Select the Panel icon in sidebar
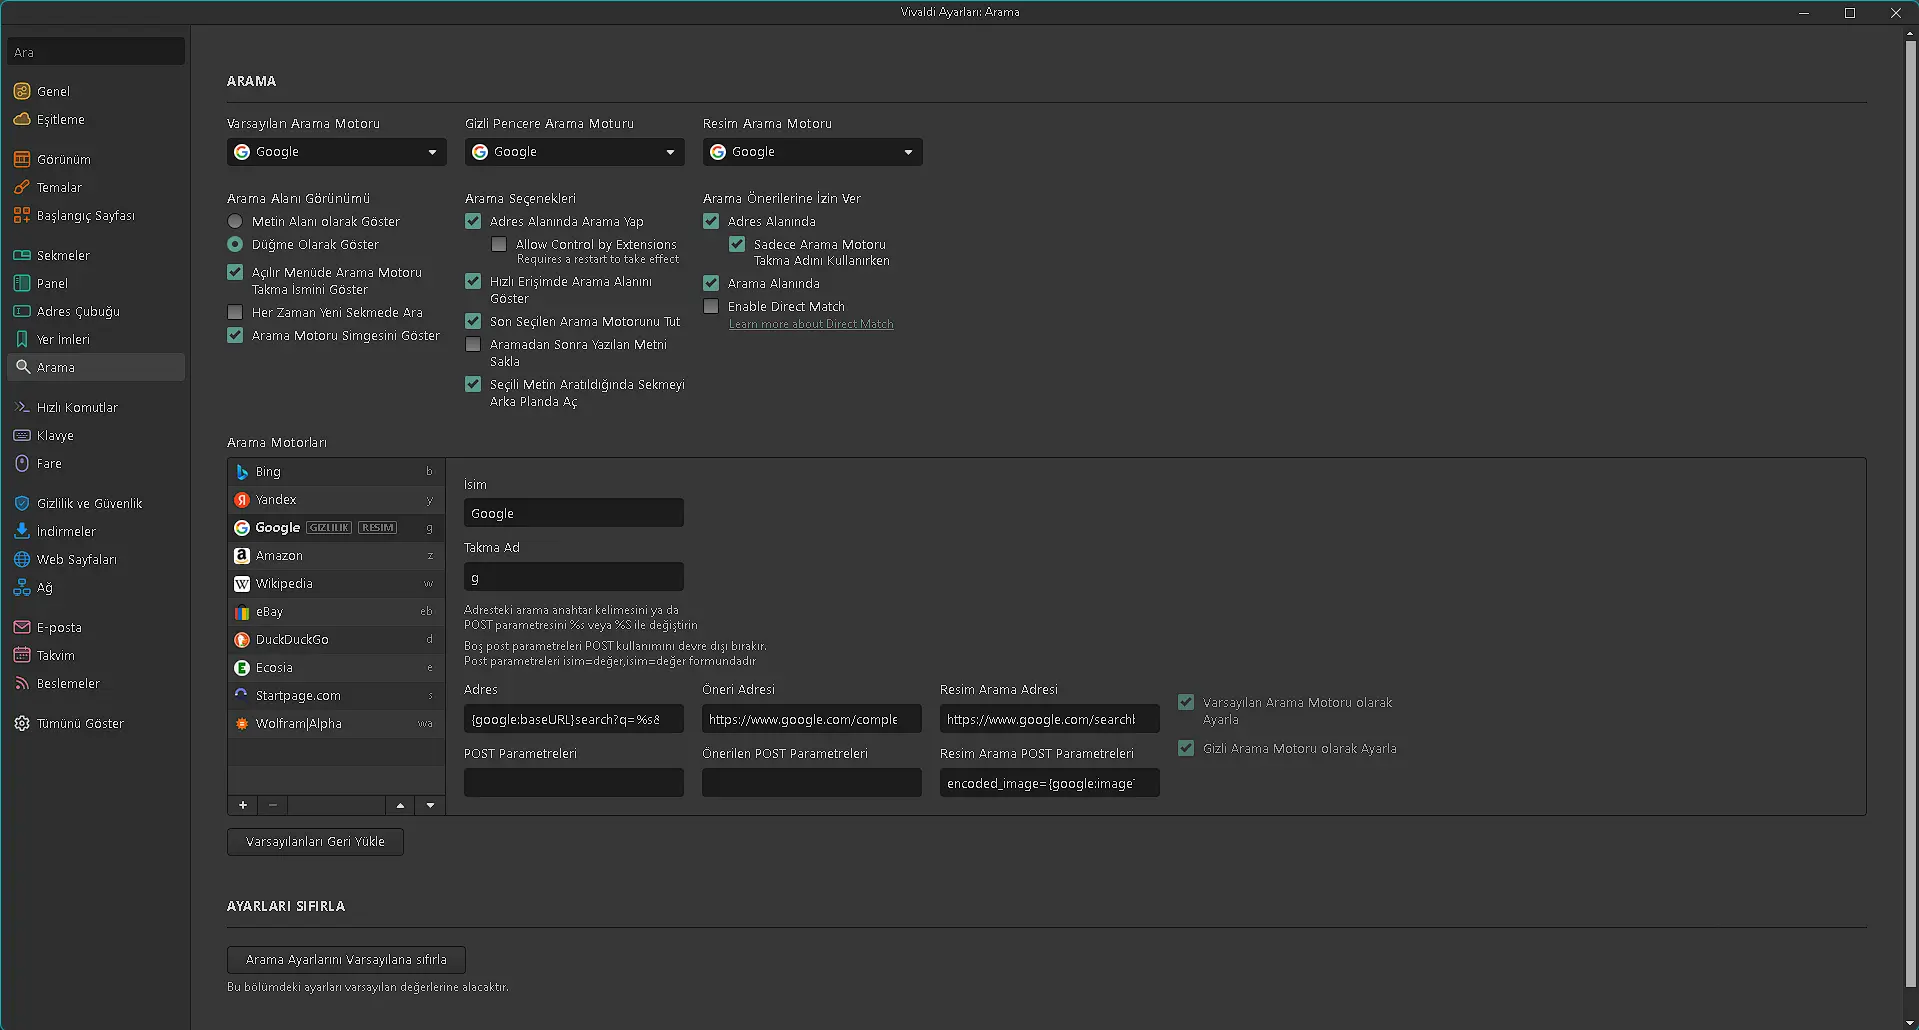 (x=22, y=283)
